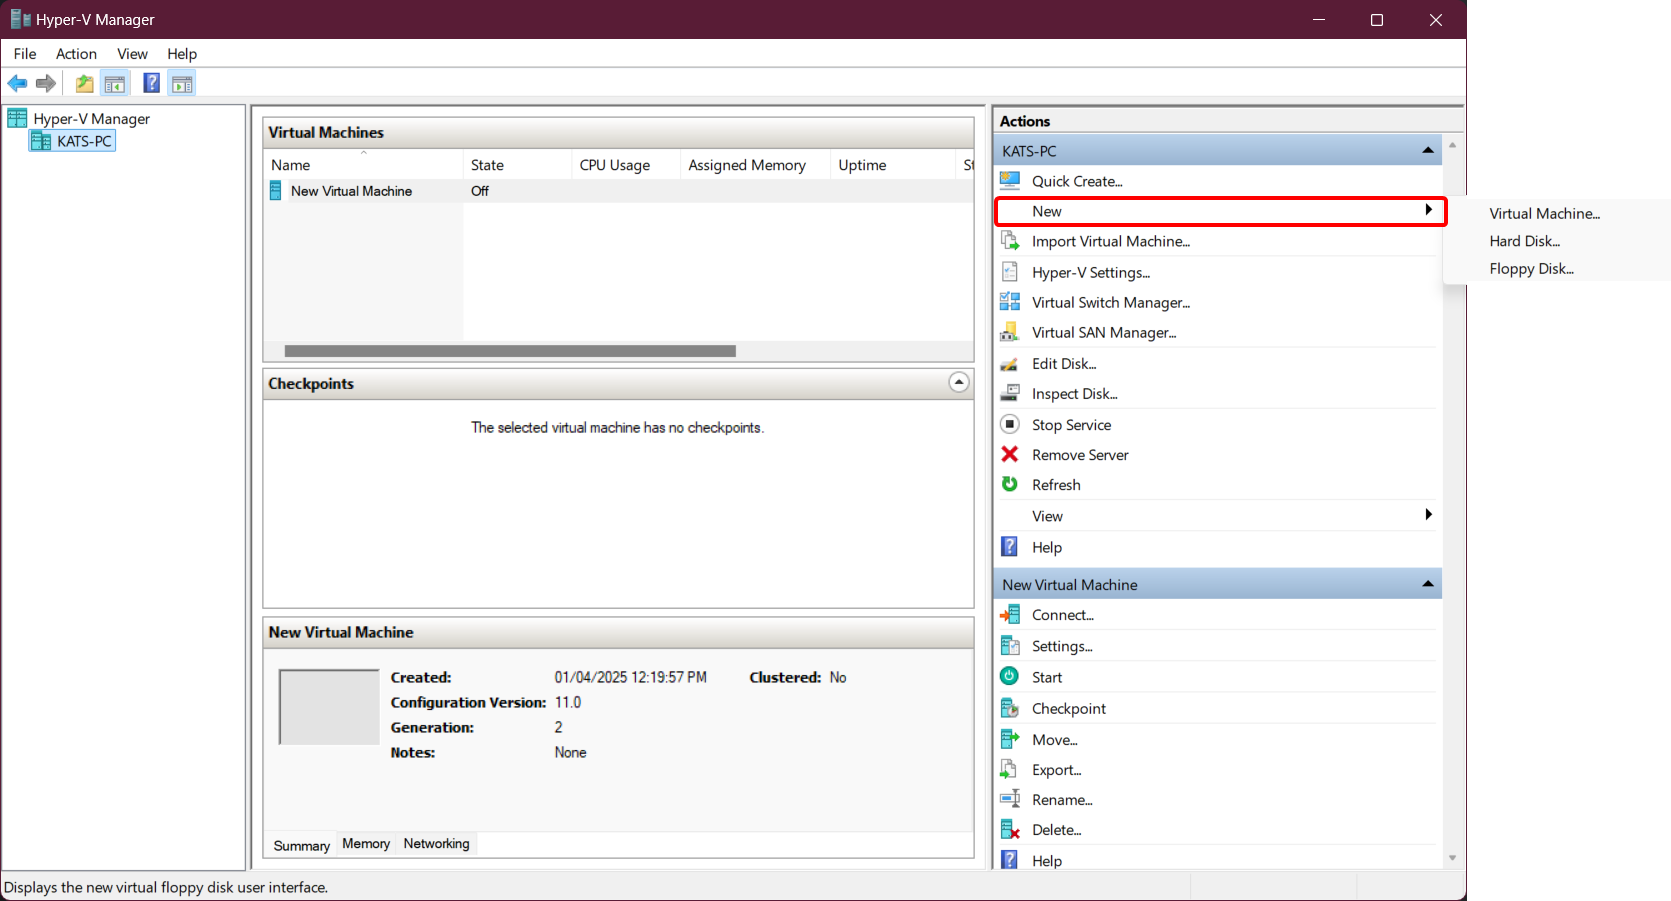
Task: Click the Checkpoint action link
Action: pyautogui.click(x=1069, y=708)
